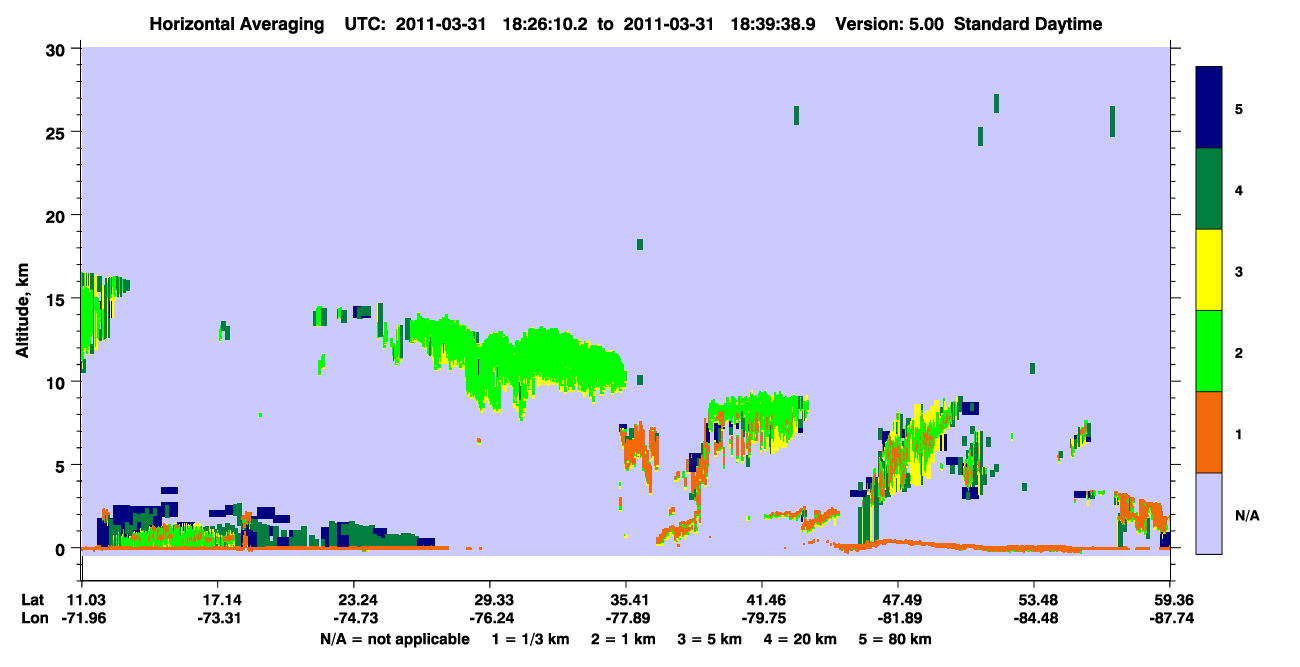Click the start time '18:26:10.2' in title
1300x667 pixels.
click(546, 25)
